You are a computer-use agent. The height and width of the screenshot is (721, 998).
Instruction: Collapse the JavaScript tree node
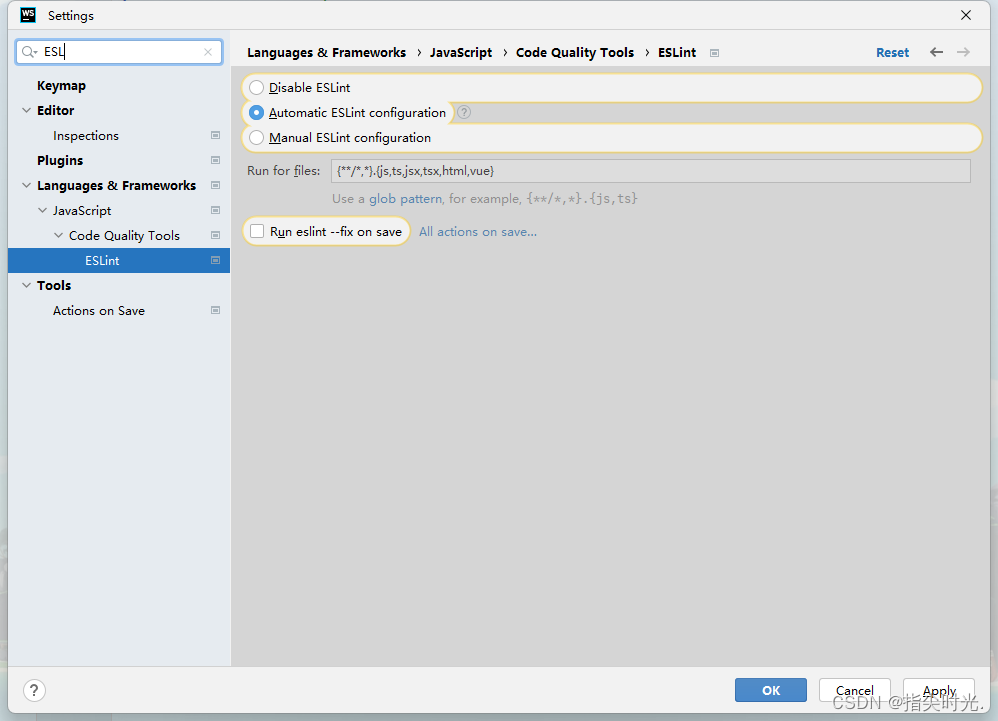(42, 211)
